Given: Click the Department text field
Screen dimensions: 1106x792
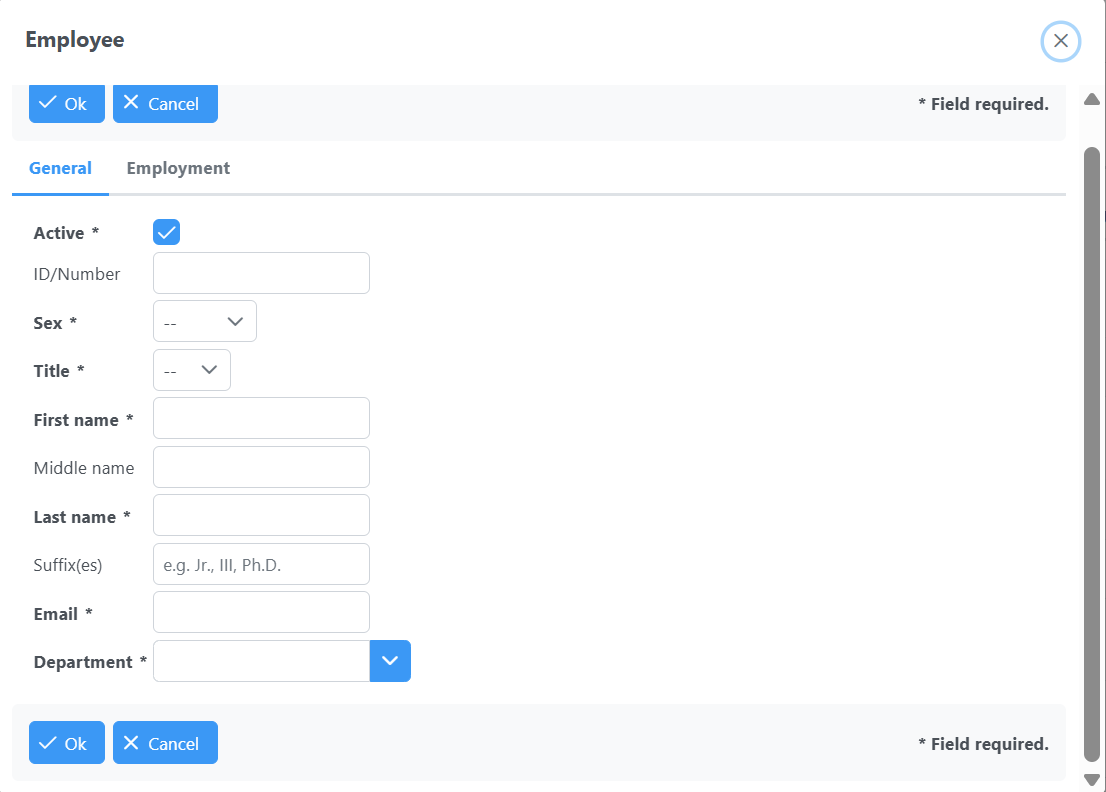Looking at the screenshot, I should pos(261,662).
